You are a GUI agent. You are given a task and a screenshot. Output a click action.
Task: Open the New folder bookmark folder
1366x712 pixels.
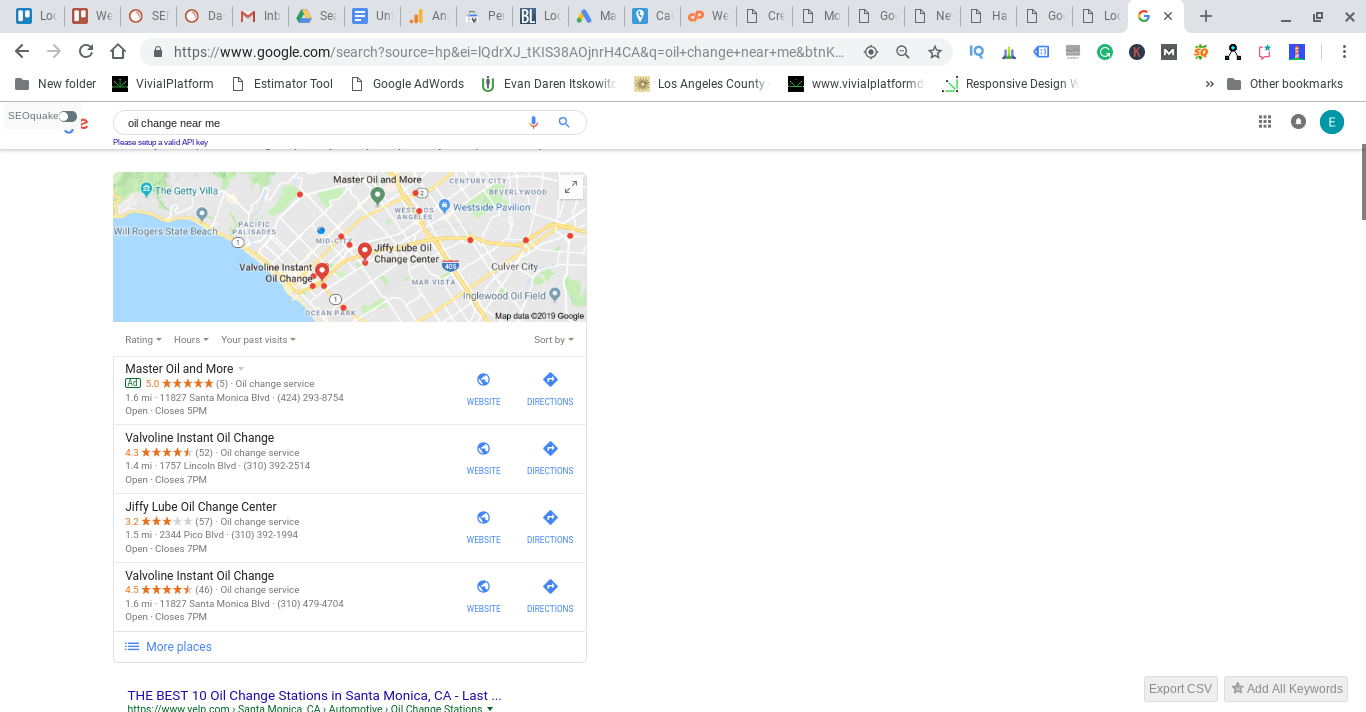(x=56, y=84)
